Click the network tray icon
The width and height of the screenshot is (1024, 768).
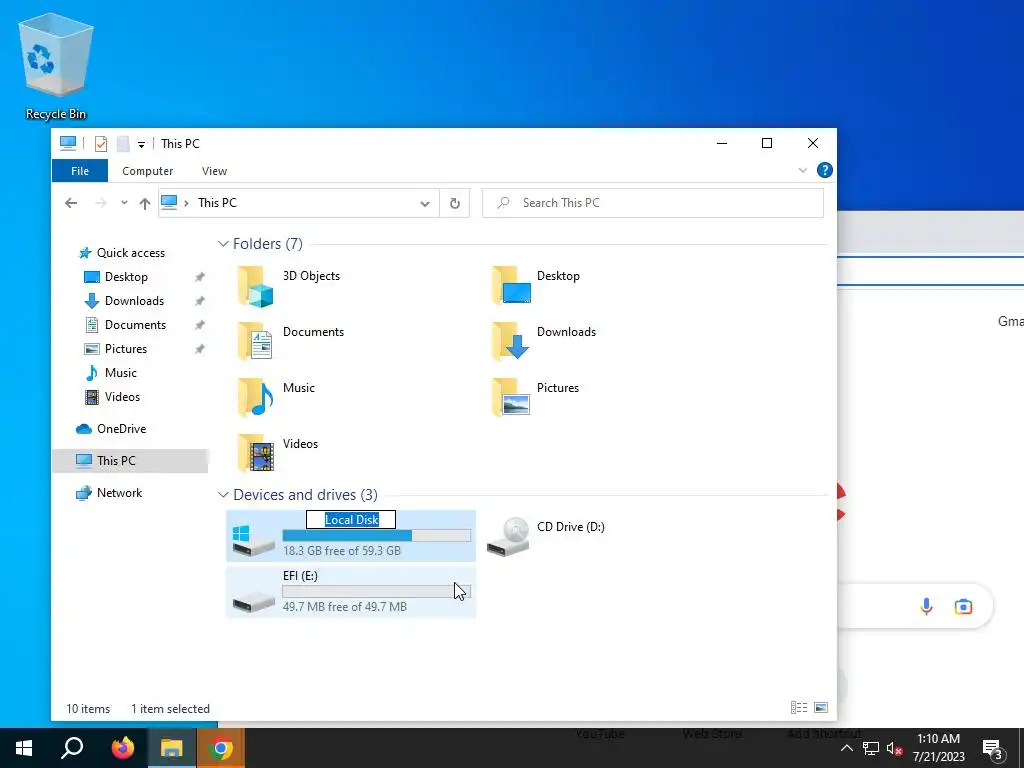pos(871,748)
